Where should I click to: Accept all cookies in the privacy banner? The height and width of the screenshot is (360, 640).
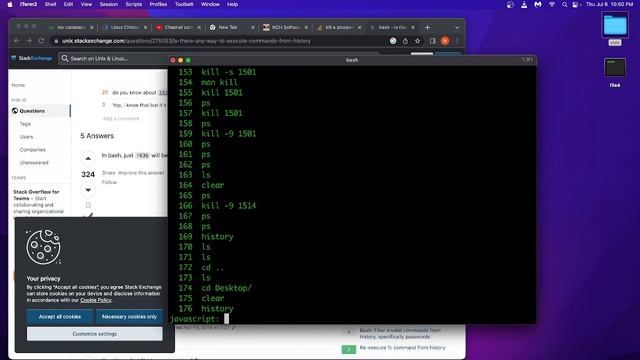coord(60,317)
